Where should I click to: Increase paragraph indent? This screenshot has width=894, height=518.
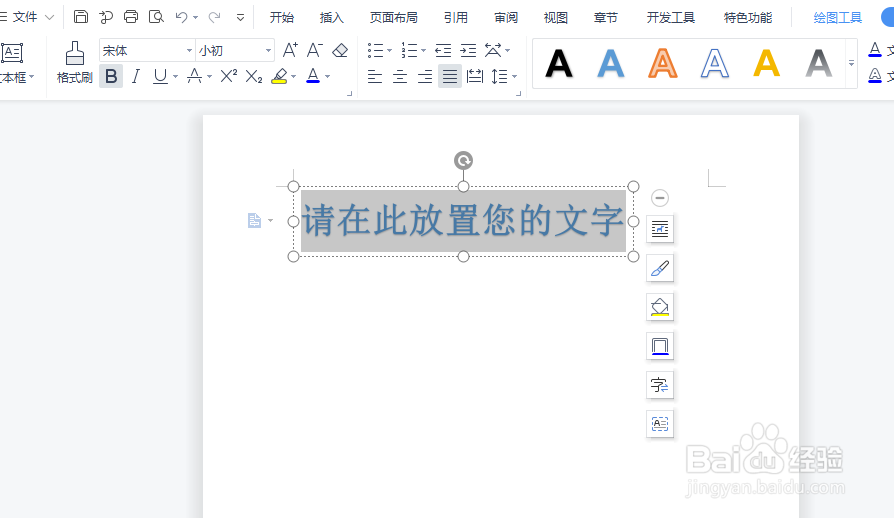(468, 50)
